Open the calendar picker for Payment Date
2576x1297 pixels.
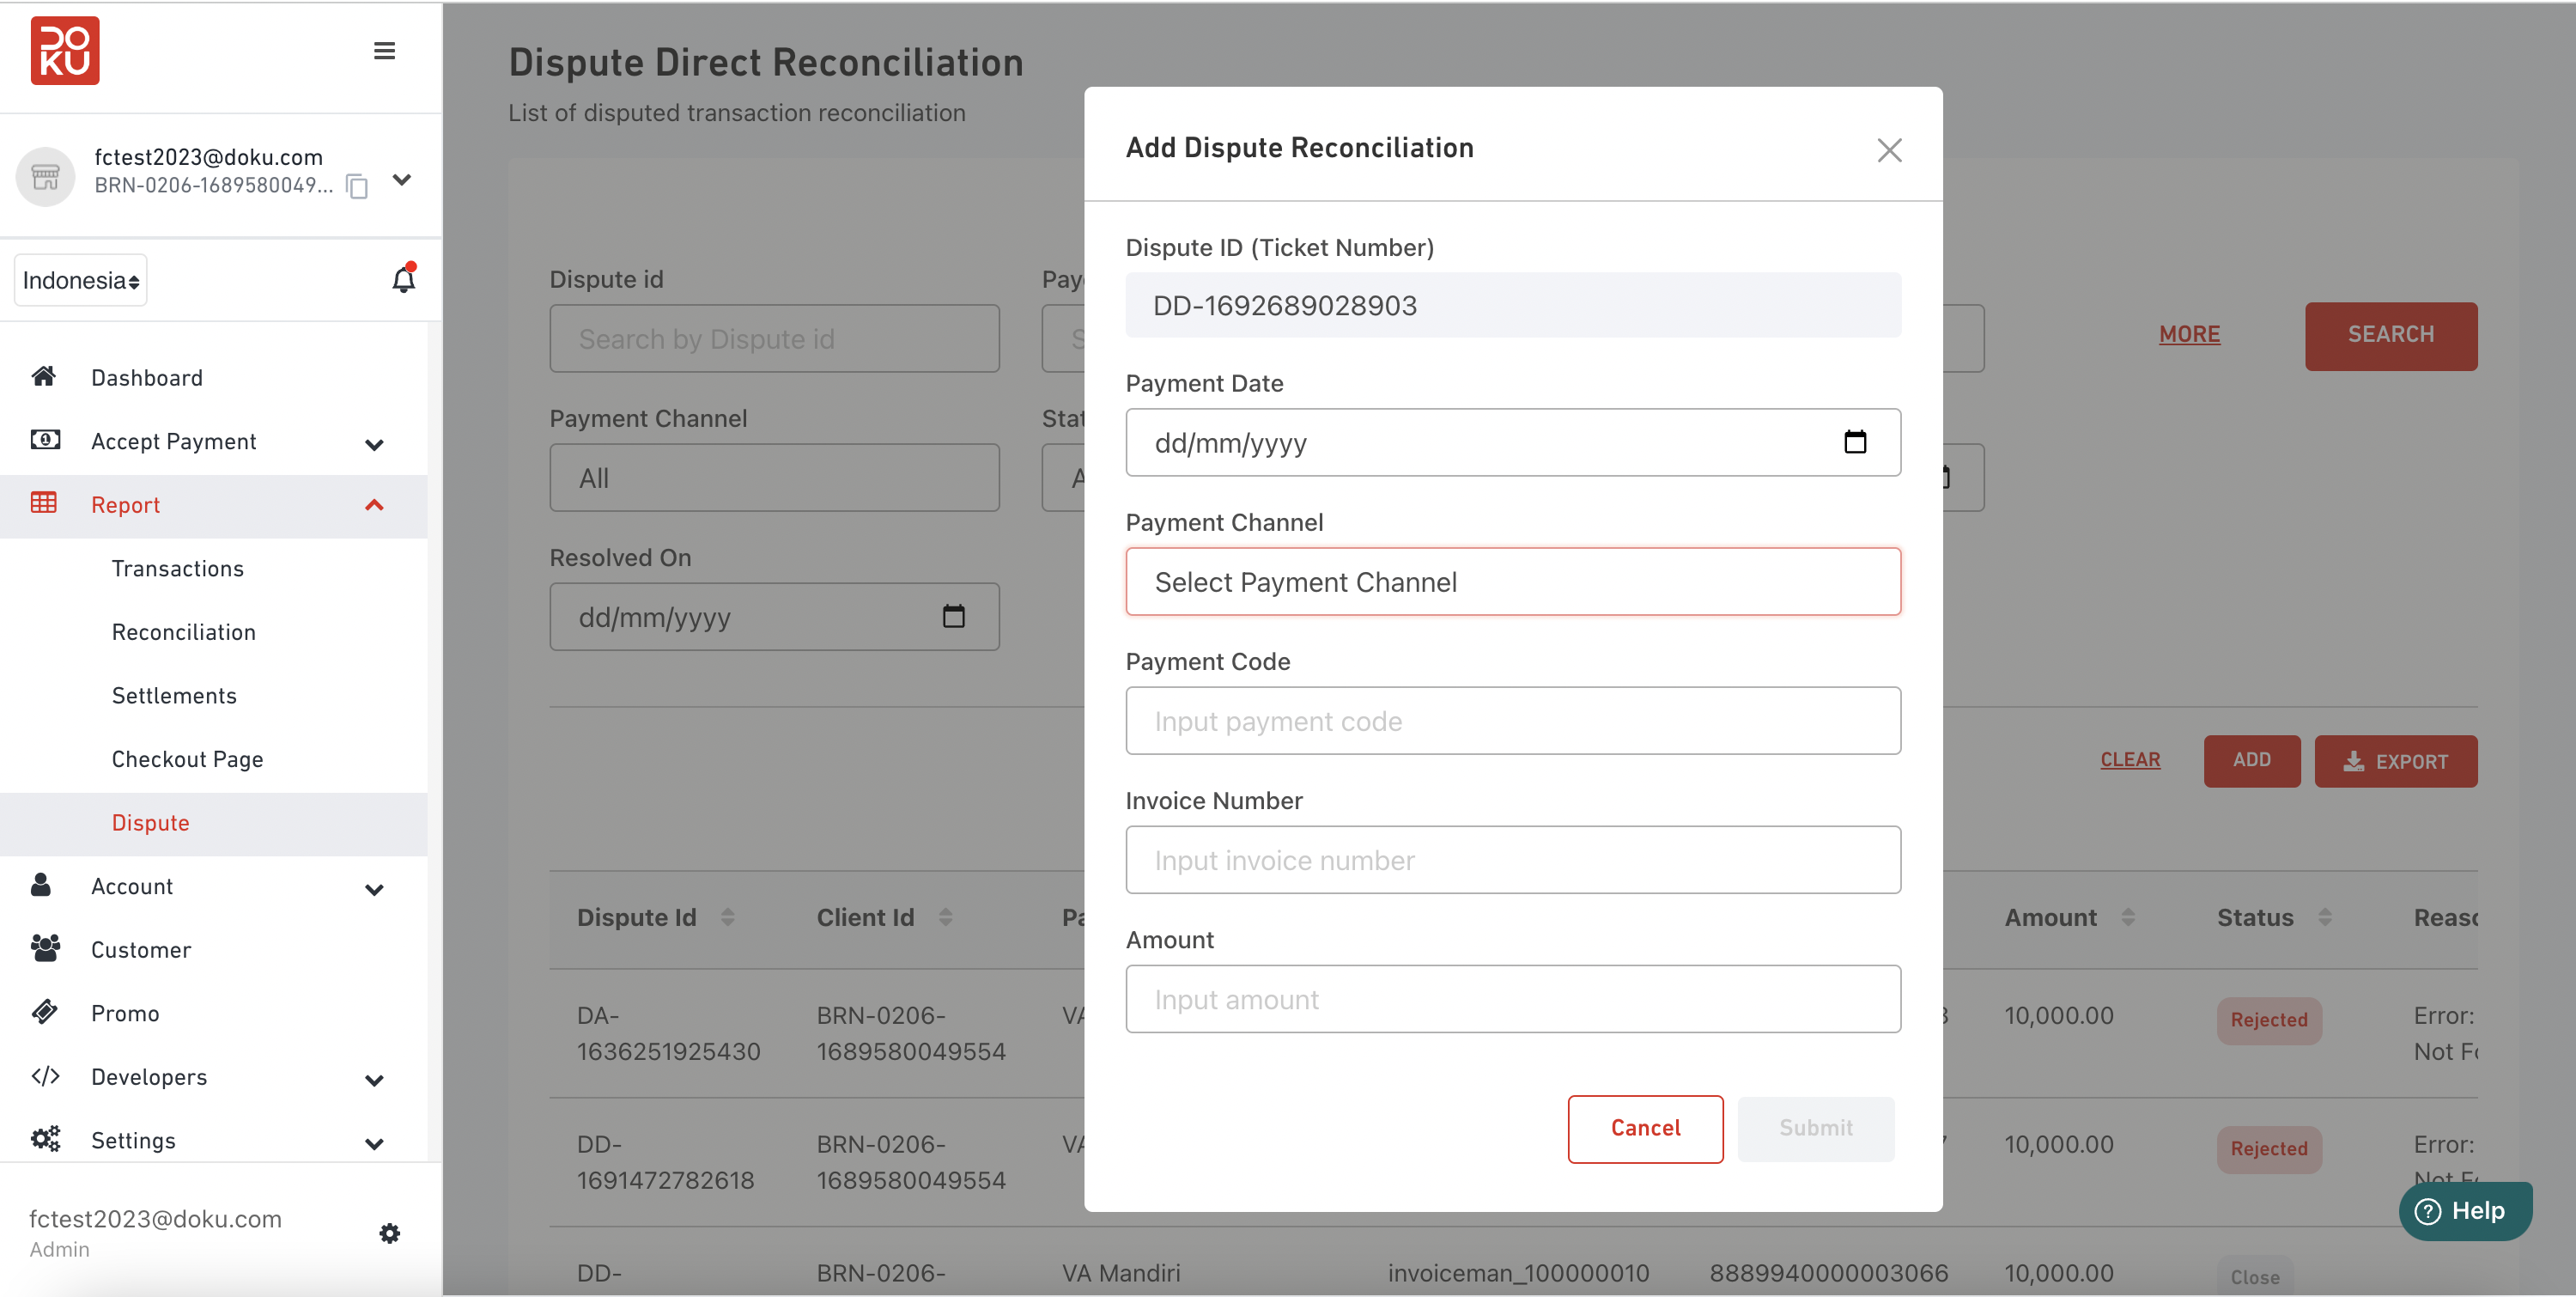coord(1856,441)
